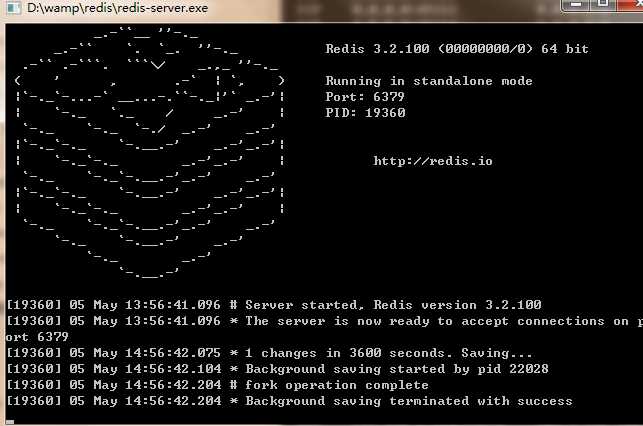Screen dimensions: 643x426
Task: Minimize the redis-server window
Action: [x=576, y=4]
